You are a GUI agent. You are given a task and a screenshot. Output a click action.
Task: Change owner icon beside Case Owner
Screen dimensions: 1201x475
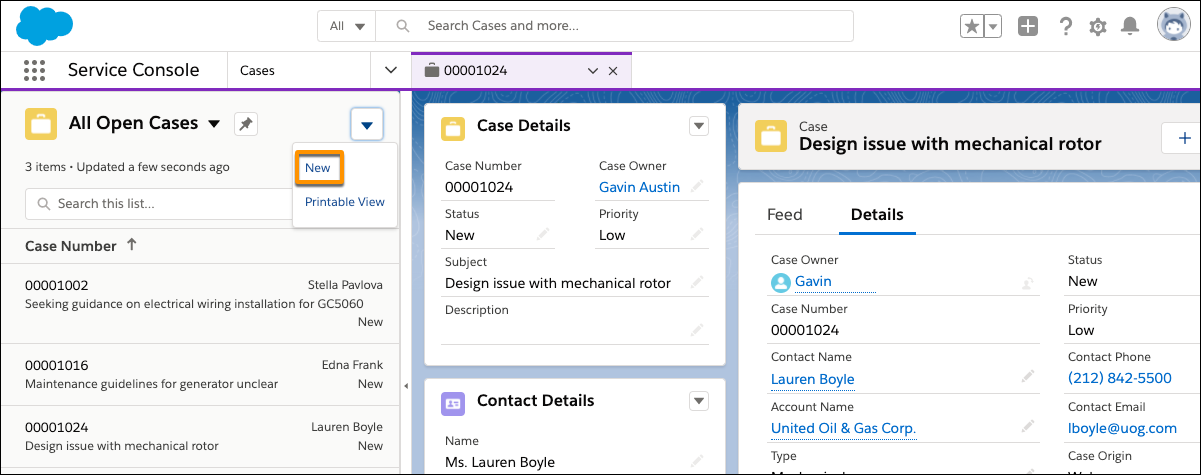click(x=1027, y=283)
